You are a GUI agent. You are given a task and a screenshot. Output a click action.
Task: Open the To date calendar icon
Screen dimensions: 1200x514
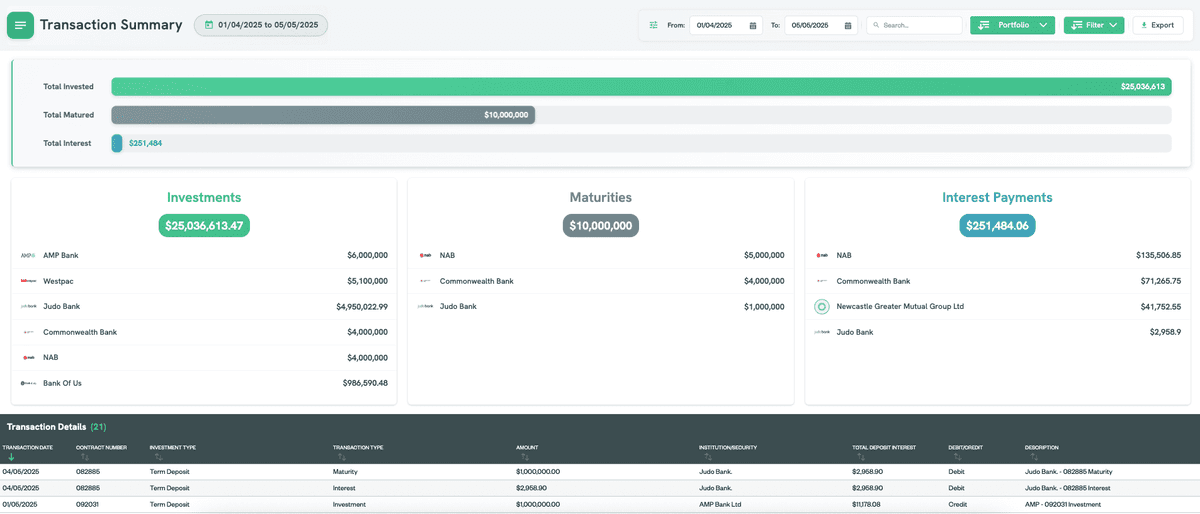click(x=848, y=25)
